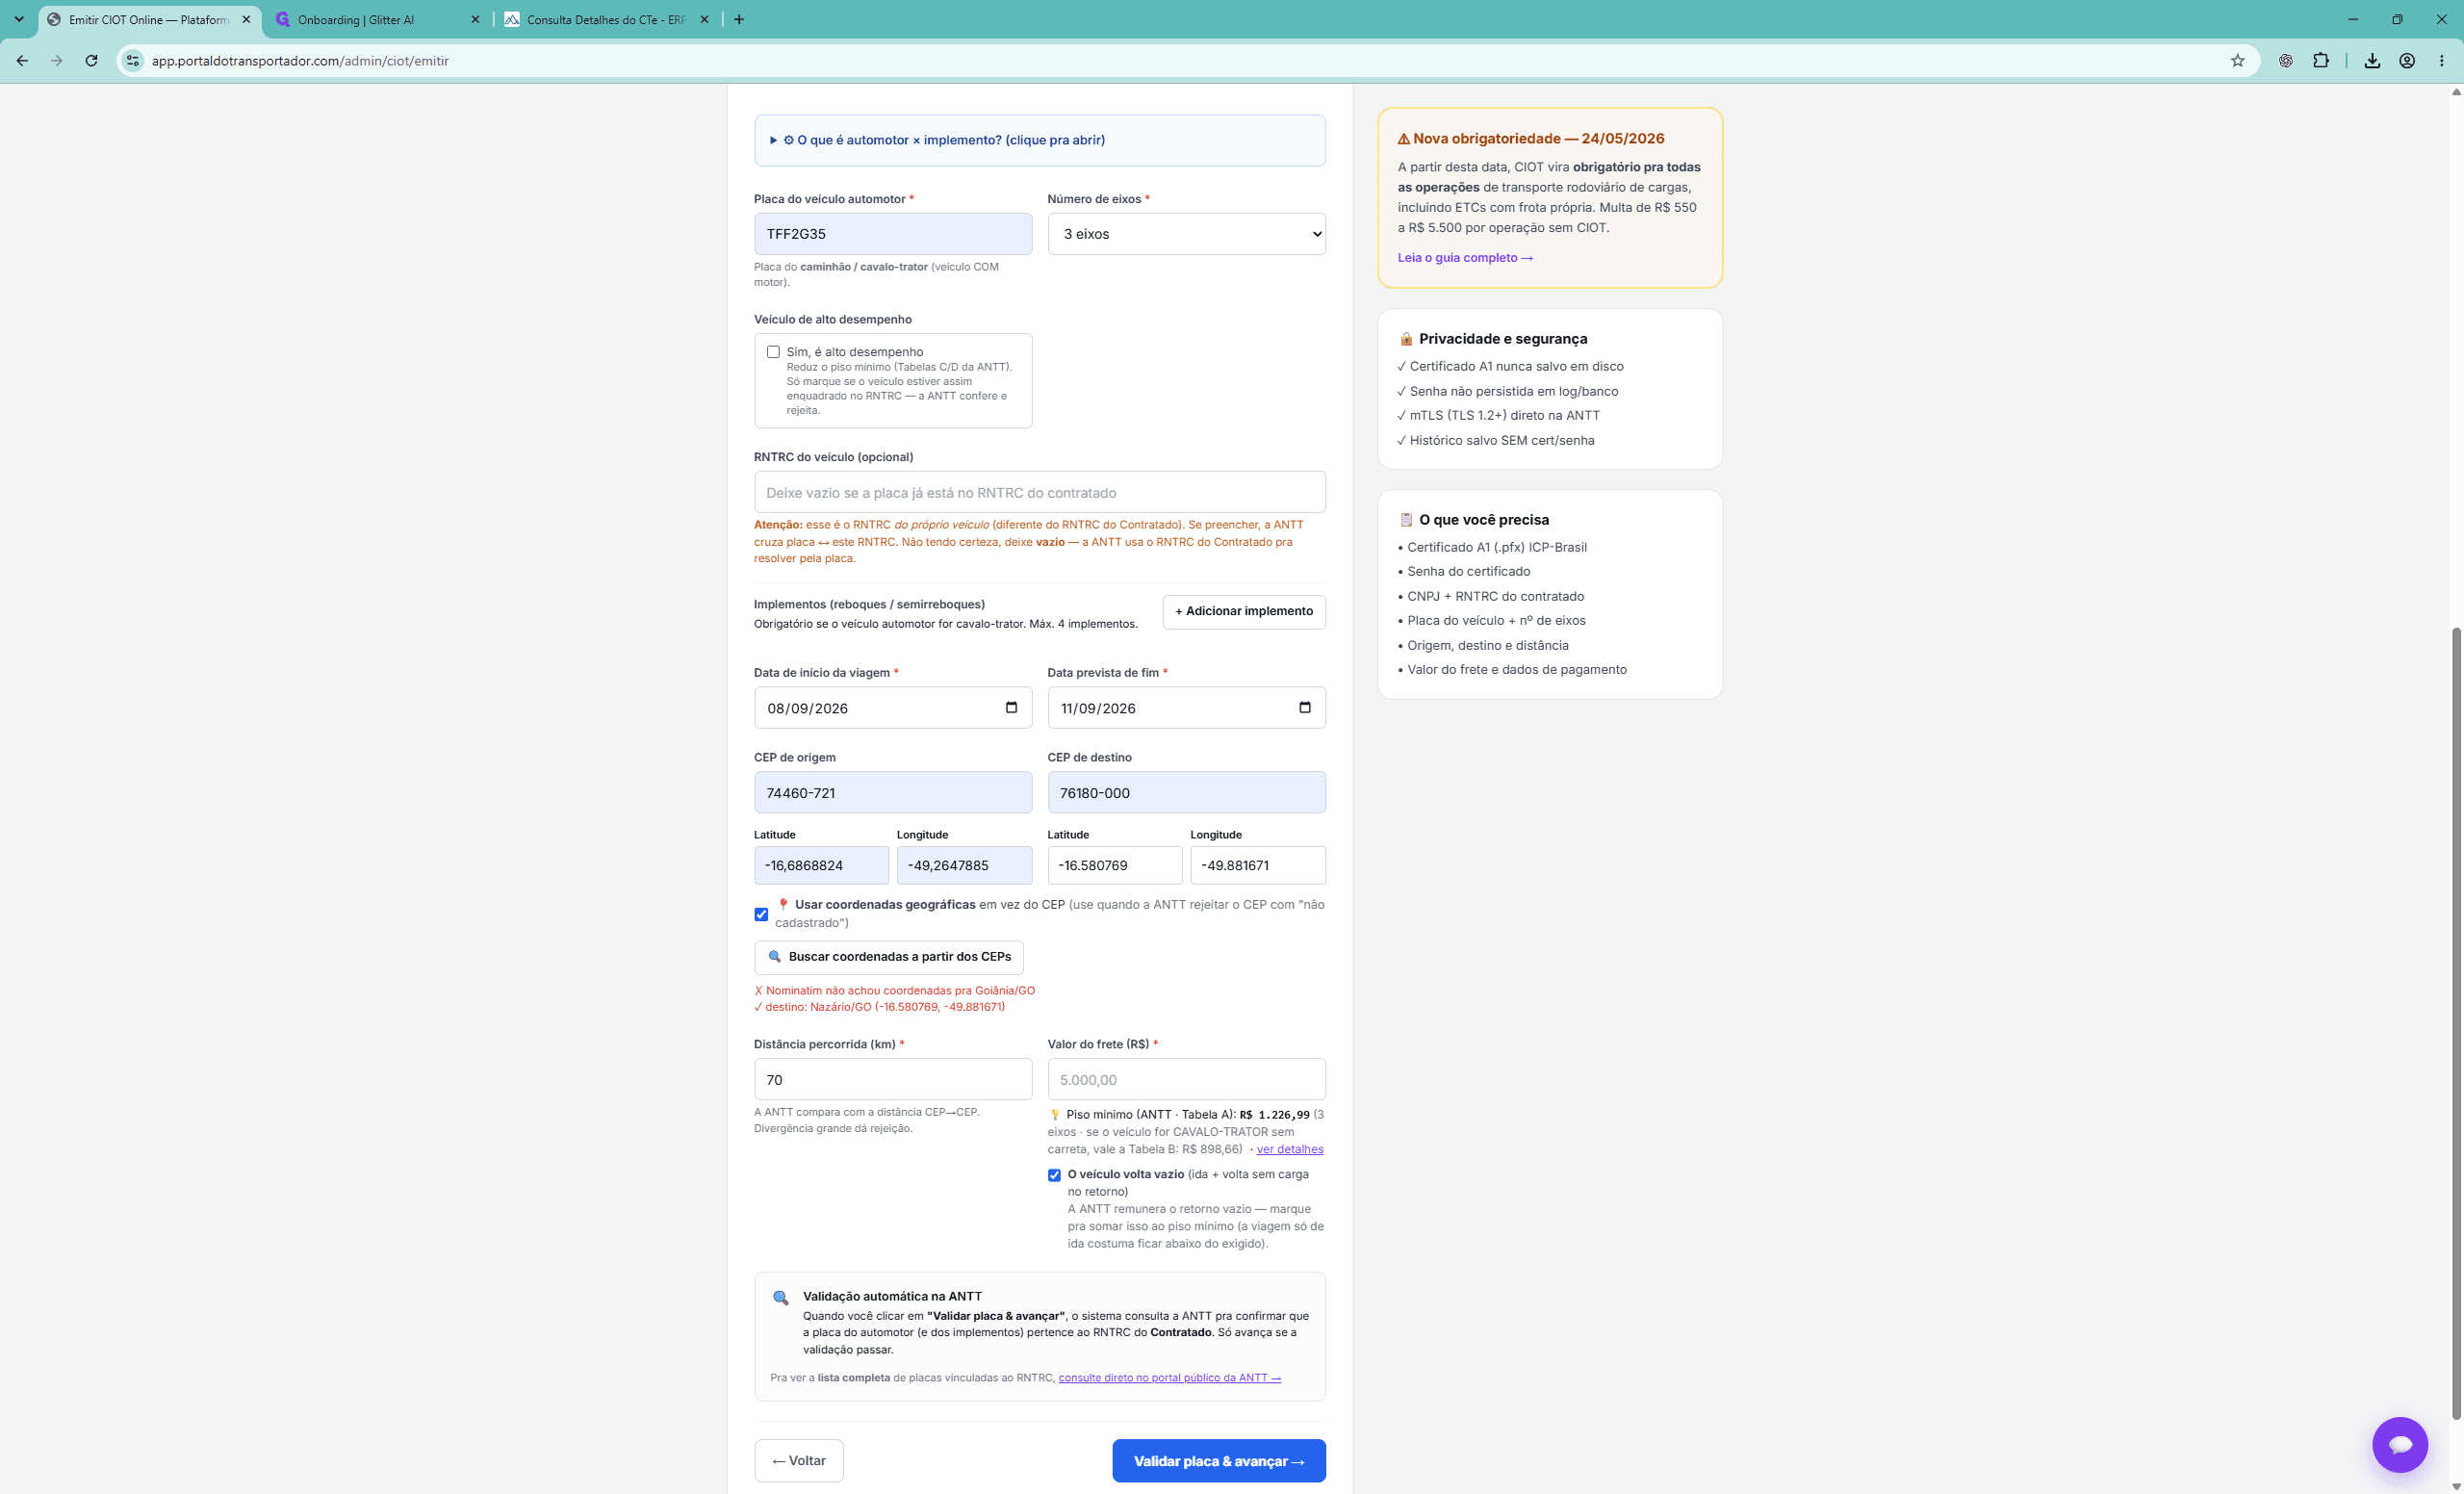Open 'Leia o guia completo' link

(1465, 257)
